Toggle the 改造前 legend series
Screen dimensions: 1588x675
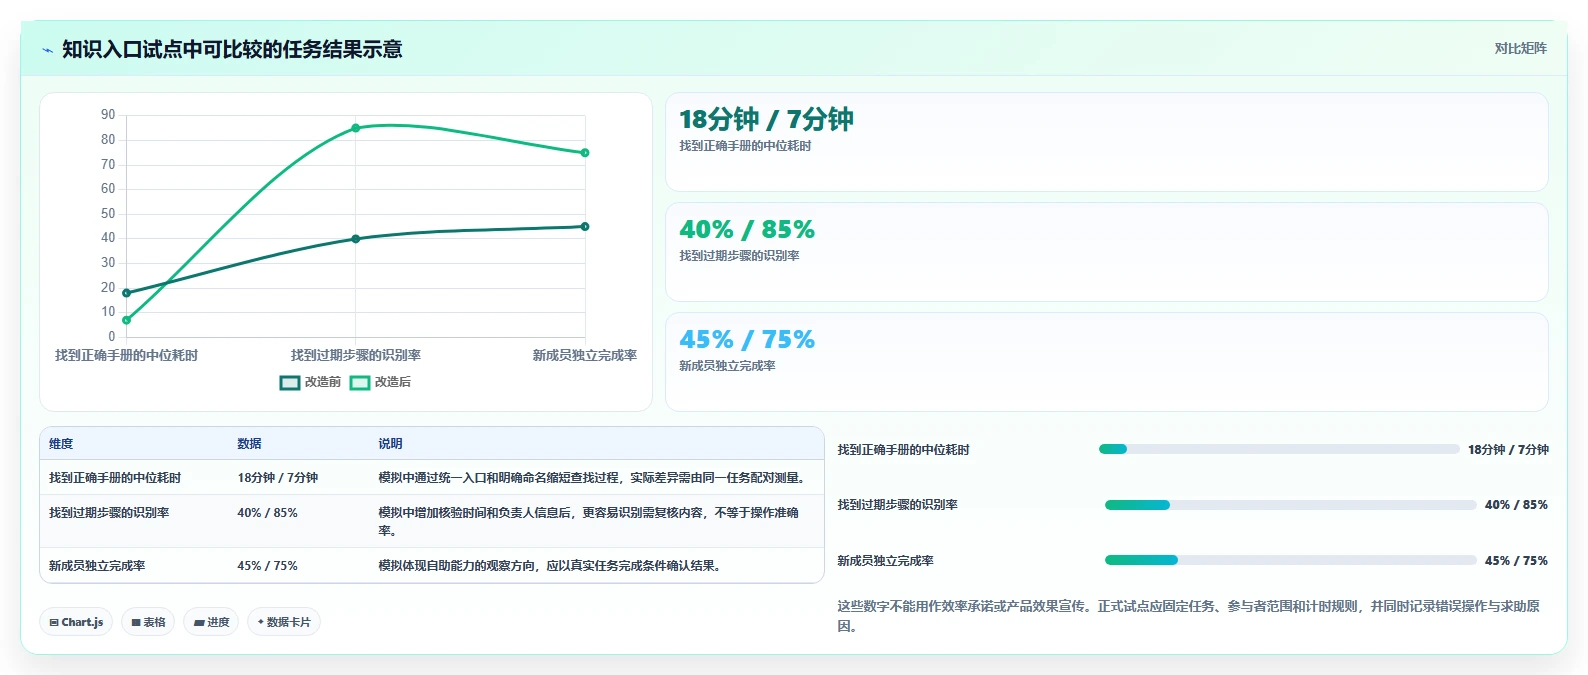310,382
